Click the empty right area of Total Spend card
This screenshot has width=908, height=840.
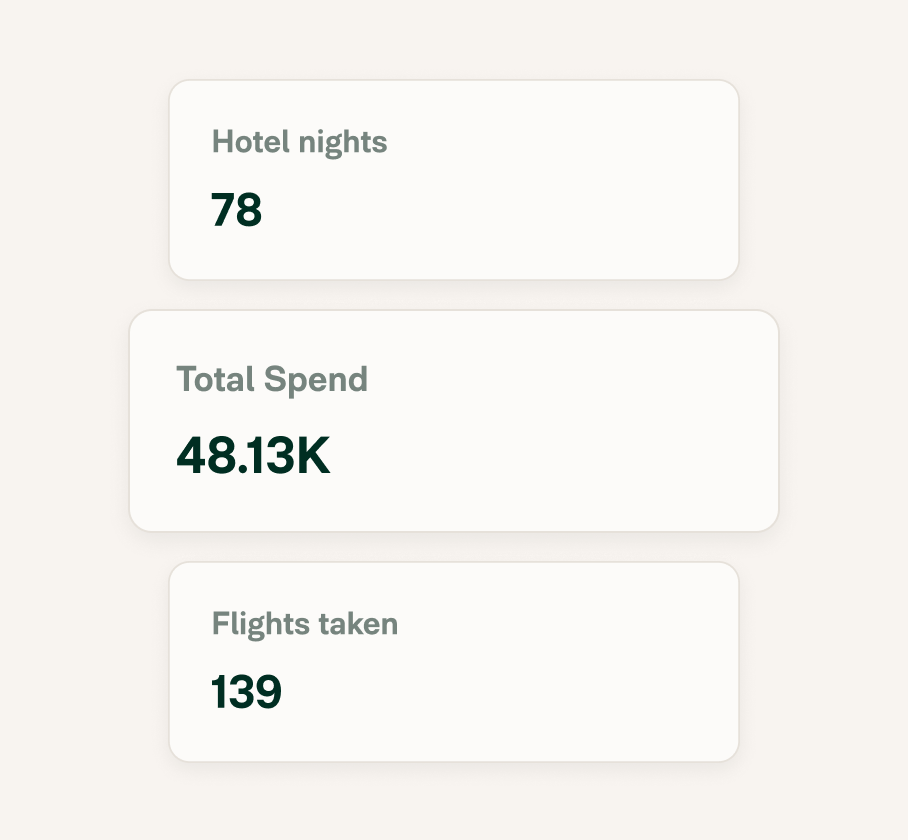pyautogui.click(x=579, y=421)
